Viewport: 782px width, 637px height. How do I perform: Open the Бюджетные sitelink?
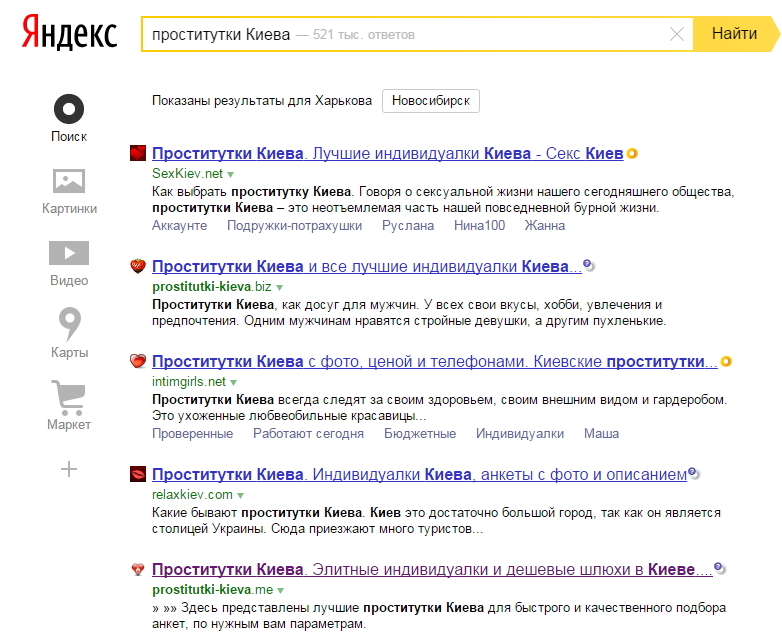click(x=420, y=433)
